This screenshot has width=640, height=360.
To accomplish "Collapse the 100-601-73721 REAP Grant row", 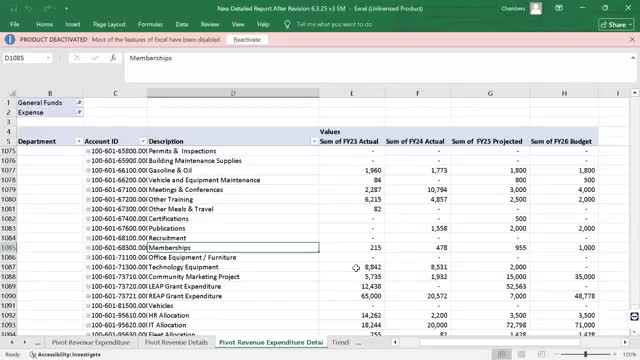I will [x=88, y=296].
